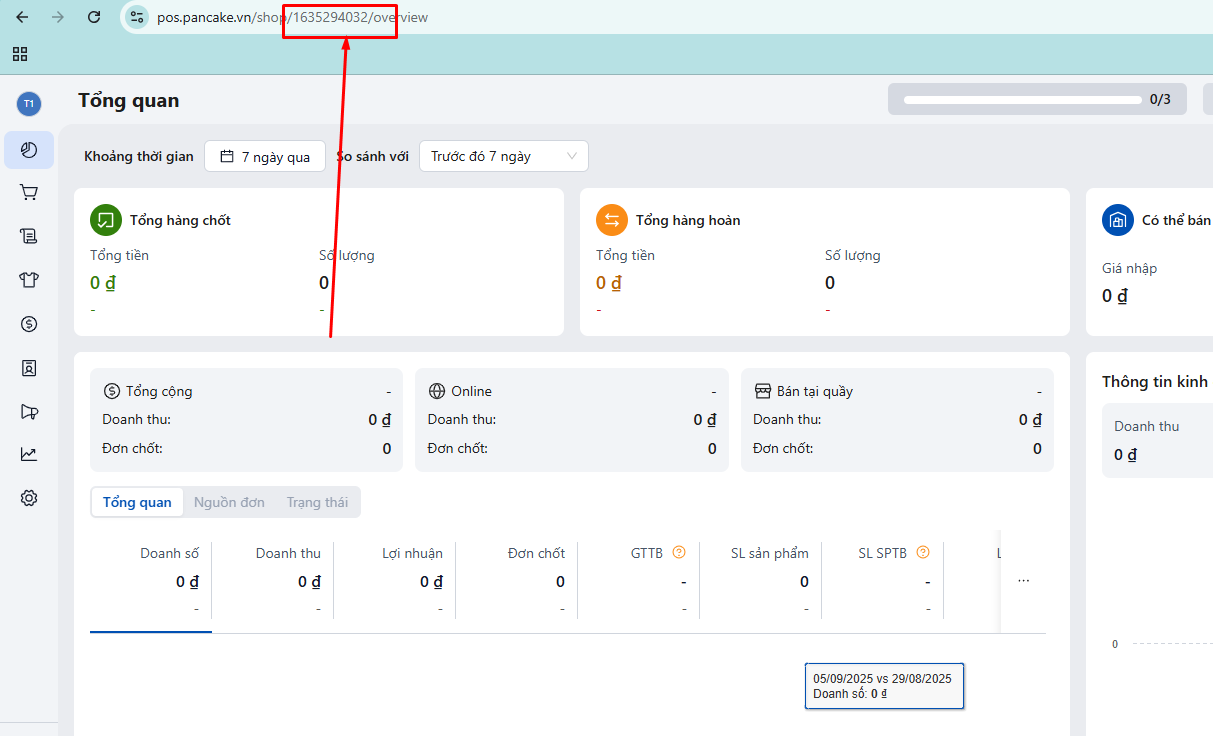Click the dollar icon beside Tổng cộng

[x=111, y=391]
